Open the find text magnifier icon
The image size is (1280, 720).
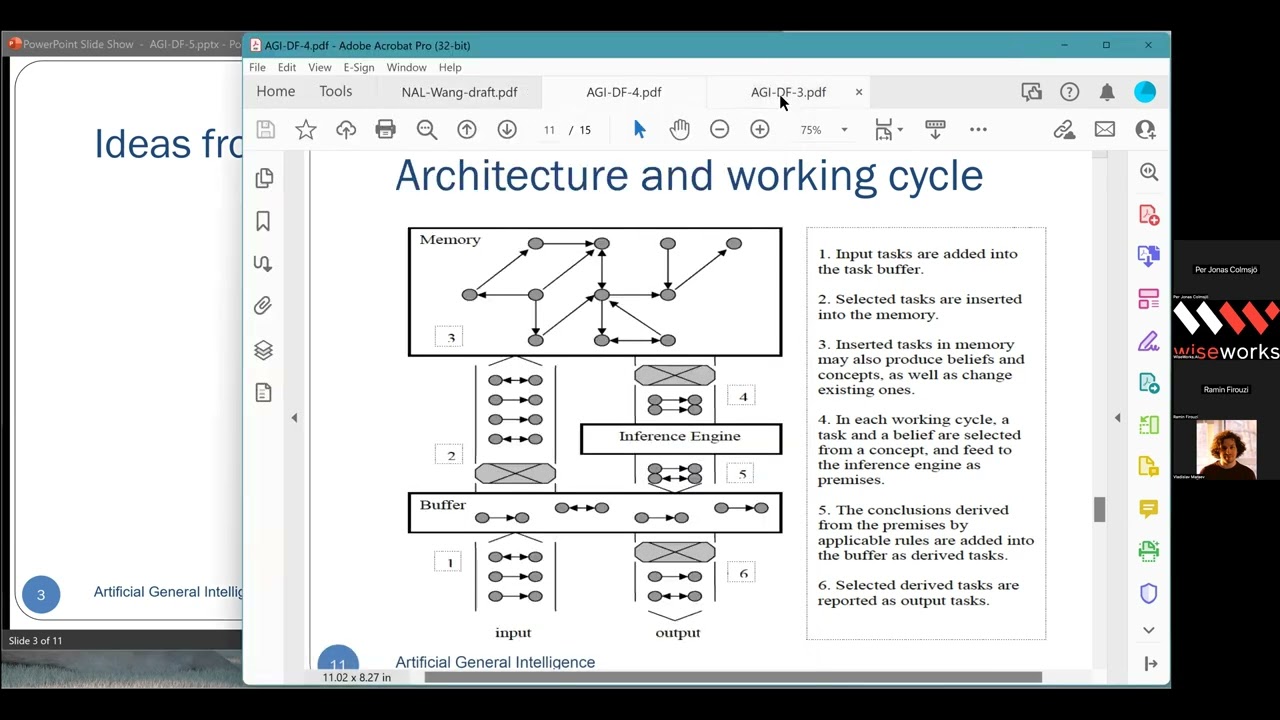click(x=427, y=129)
